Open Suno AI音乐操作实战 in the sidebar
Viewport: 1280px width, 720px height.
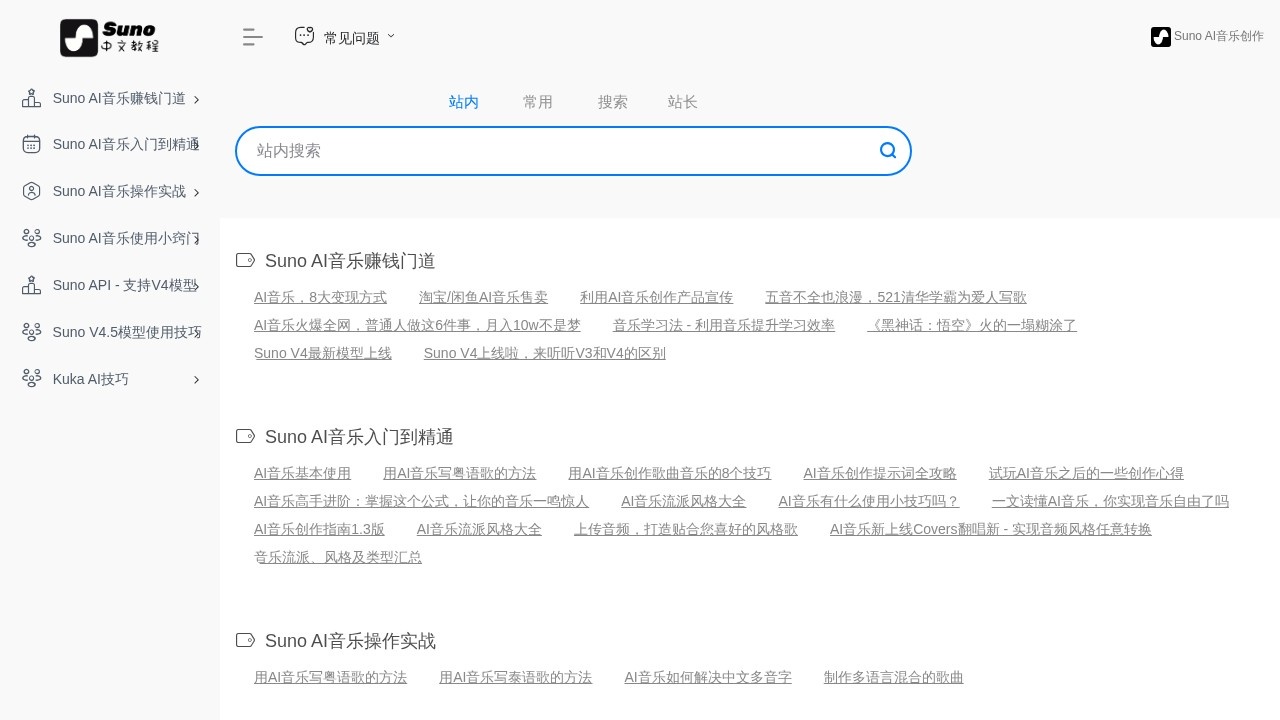tap(119, 191)
